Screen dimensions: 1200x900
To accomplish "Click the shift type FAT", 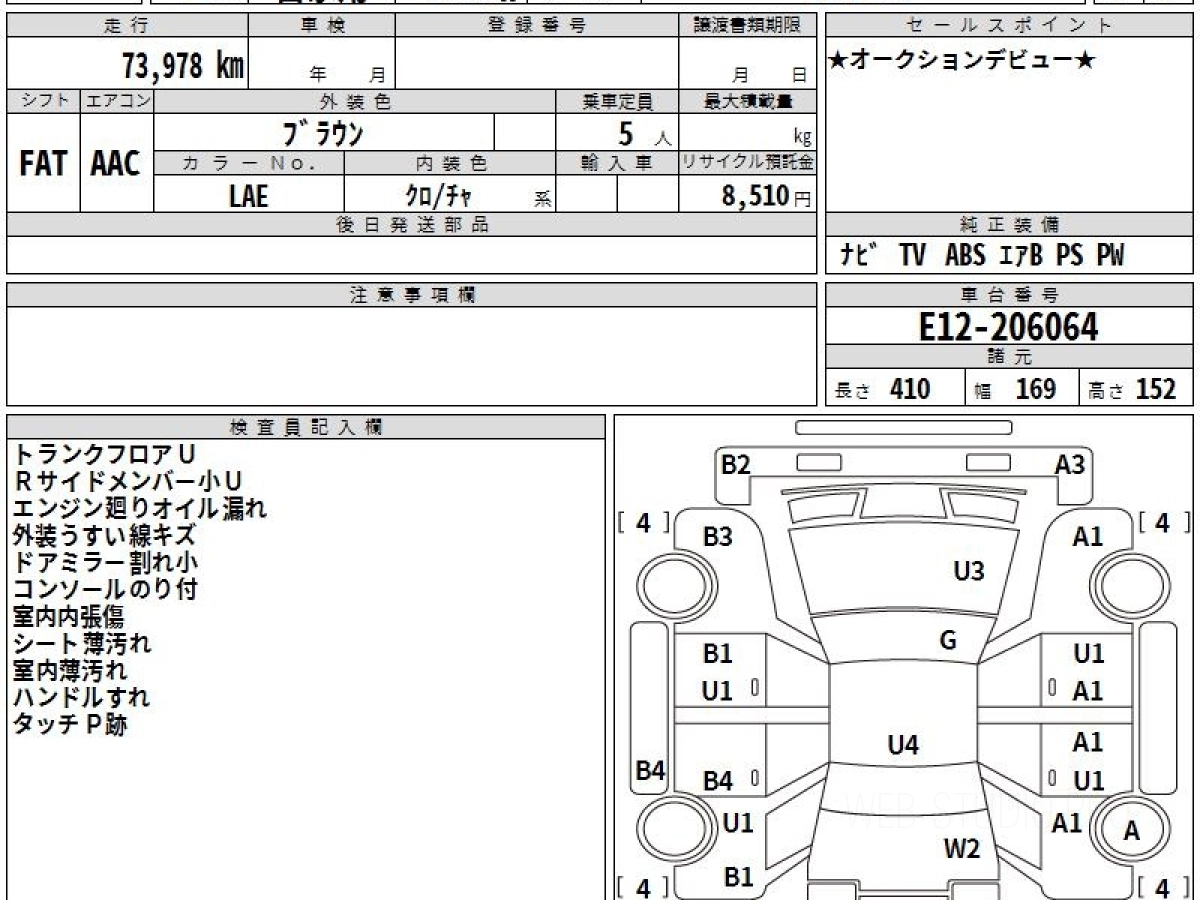I will [43, 164].
